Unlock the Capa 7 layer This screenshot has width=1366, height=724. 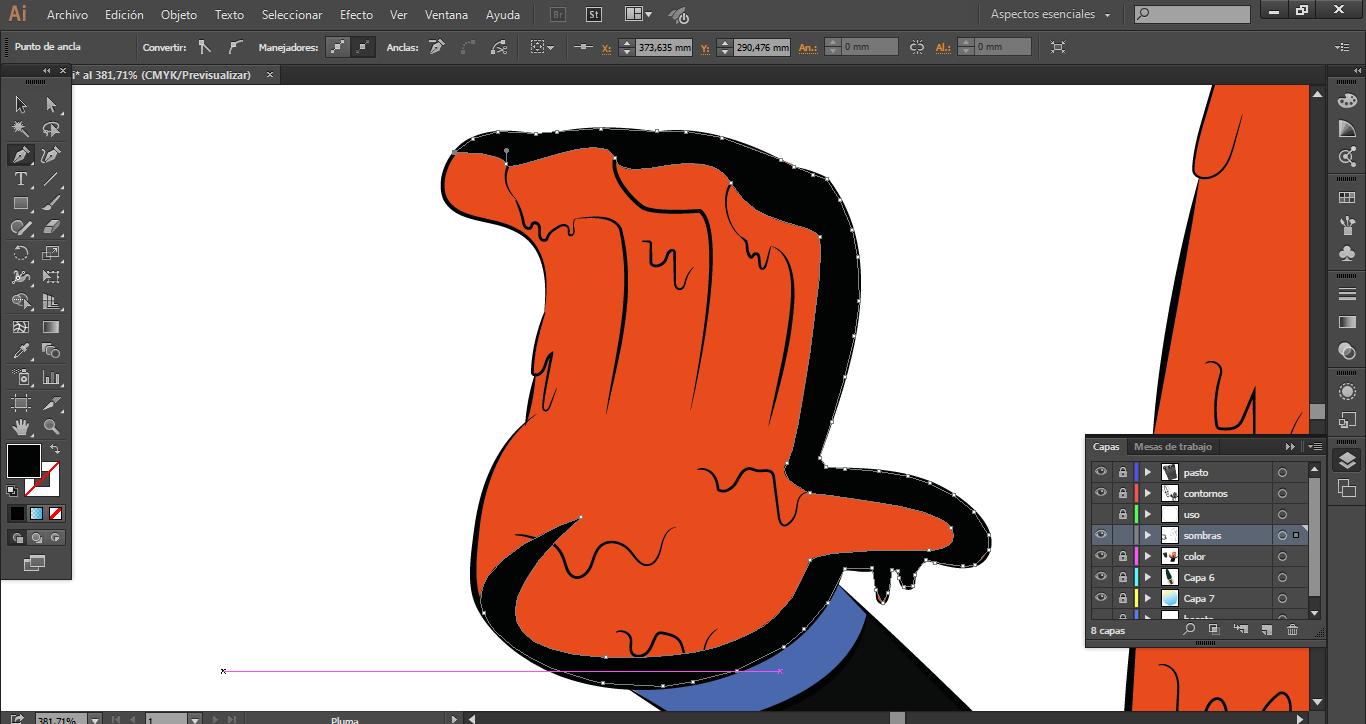[x=1123, y=598]
